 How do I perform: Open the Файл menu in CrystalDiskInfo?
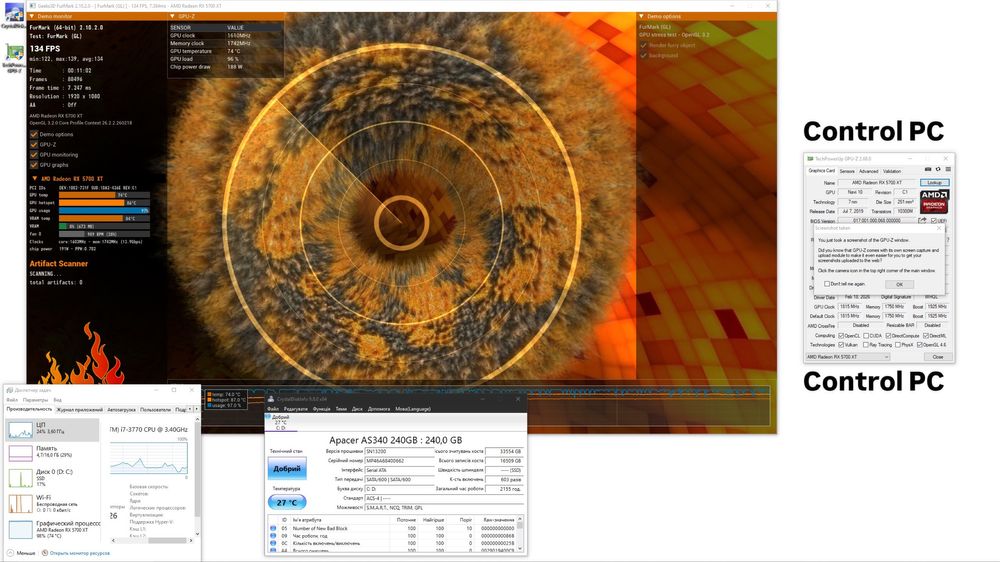coord(273,409)
